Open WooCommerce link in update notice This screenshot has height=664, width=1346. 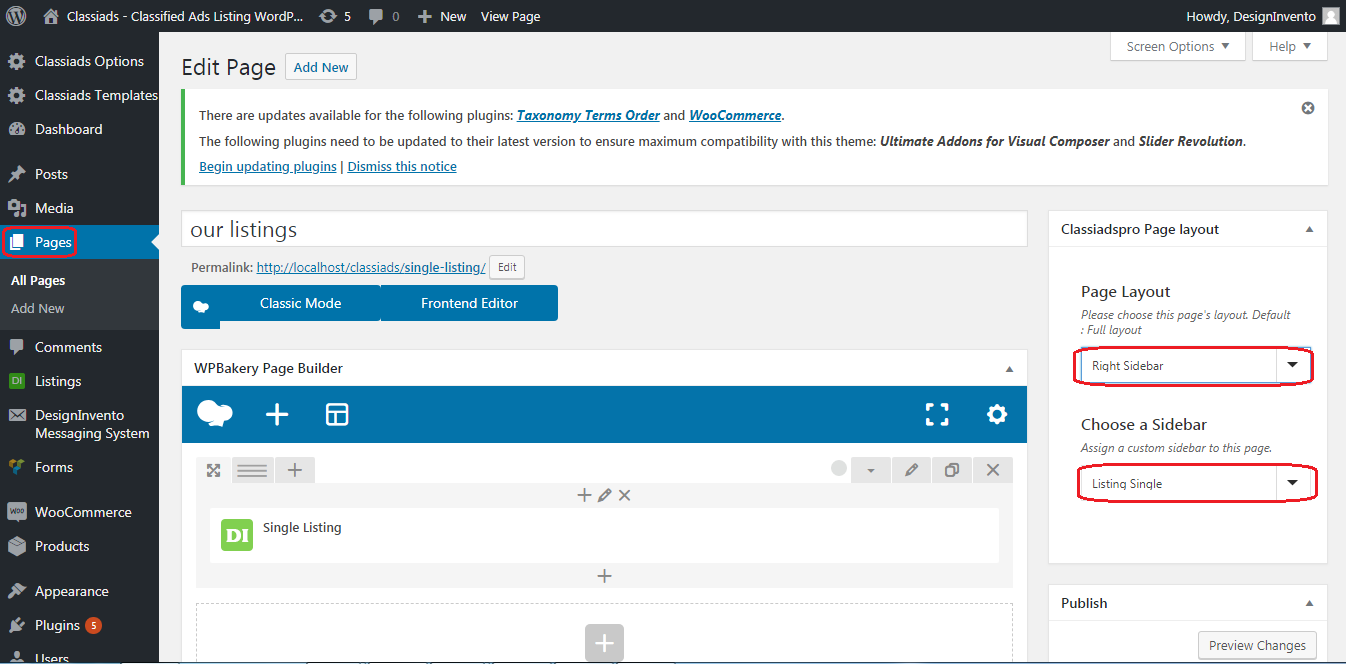click(x=735, y=115)
